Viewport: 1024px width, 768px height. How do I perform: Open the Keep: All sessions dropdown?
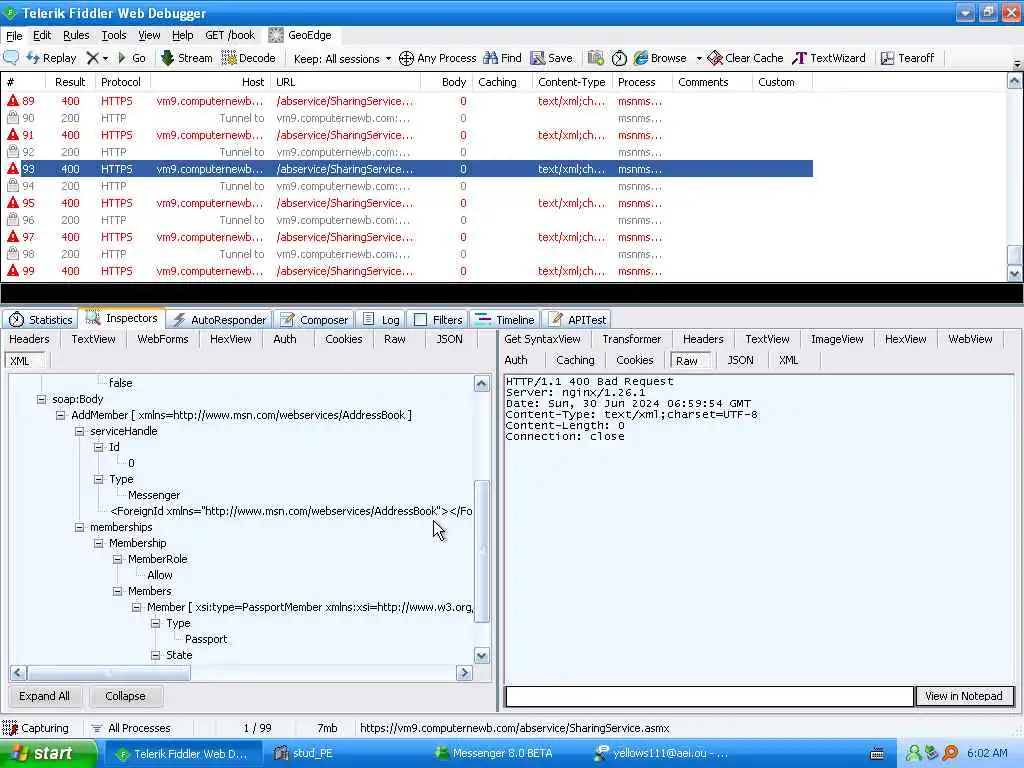(x=342, y=59)
